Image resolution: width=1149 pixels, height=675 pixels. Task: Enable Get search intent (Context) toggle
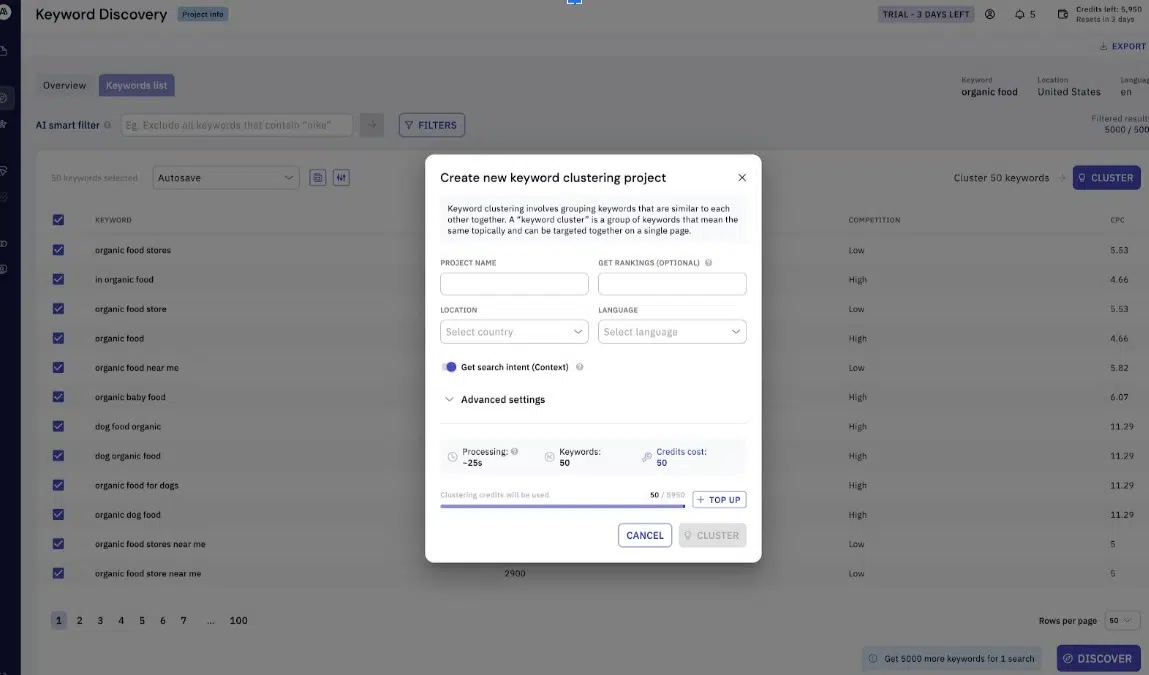tap(449, 367)
